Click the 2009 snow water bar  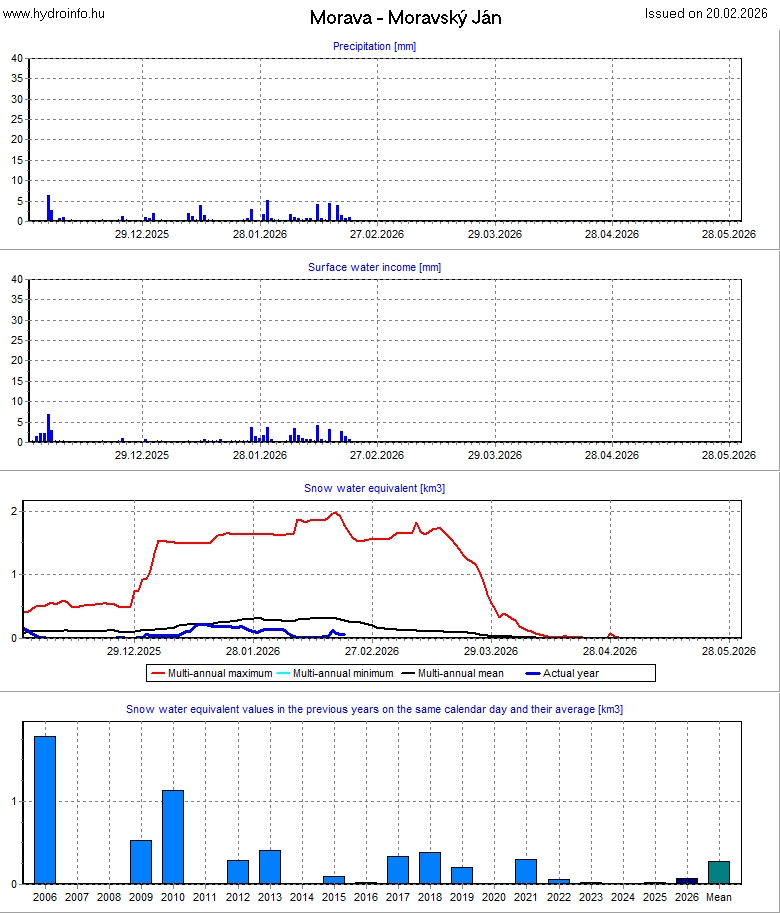[x=141, y=862]
